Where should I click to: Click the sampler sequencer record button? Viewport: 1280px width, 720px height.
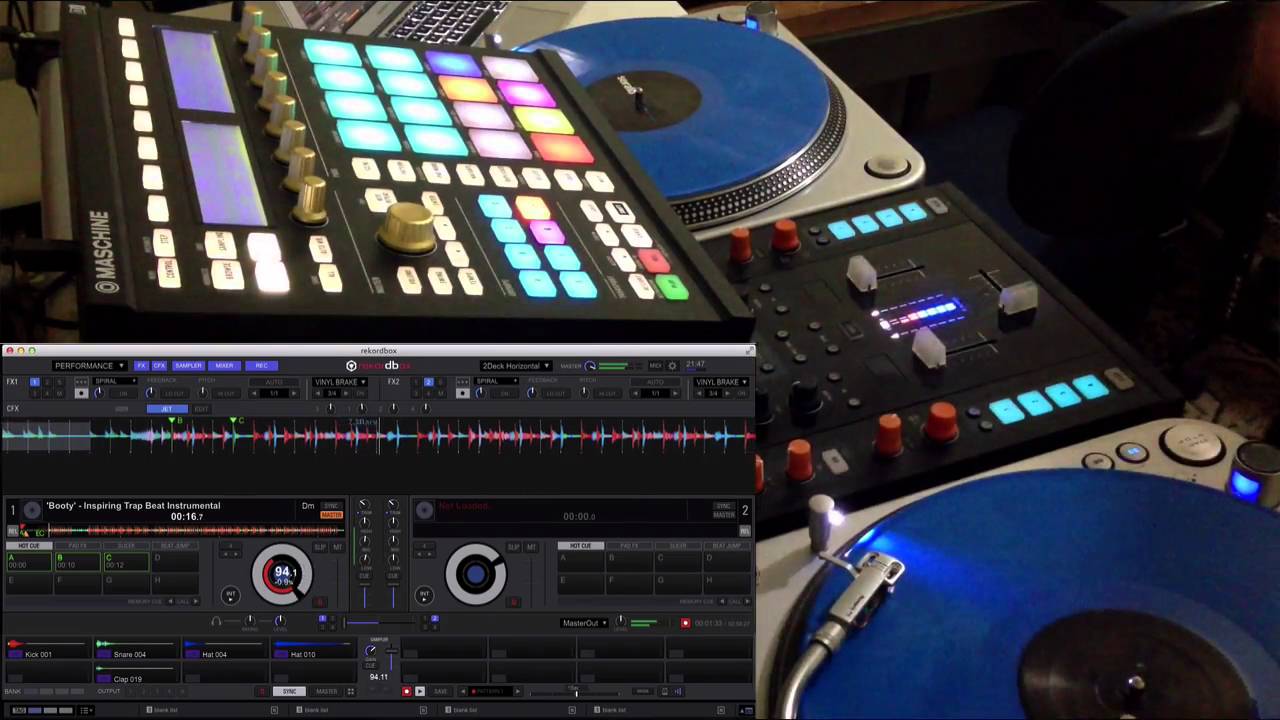coord(407,691)
